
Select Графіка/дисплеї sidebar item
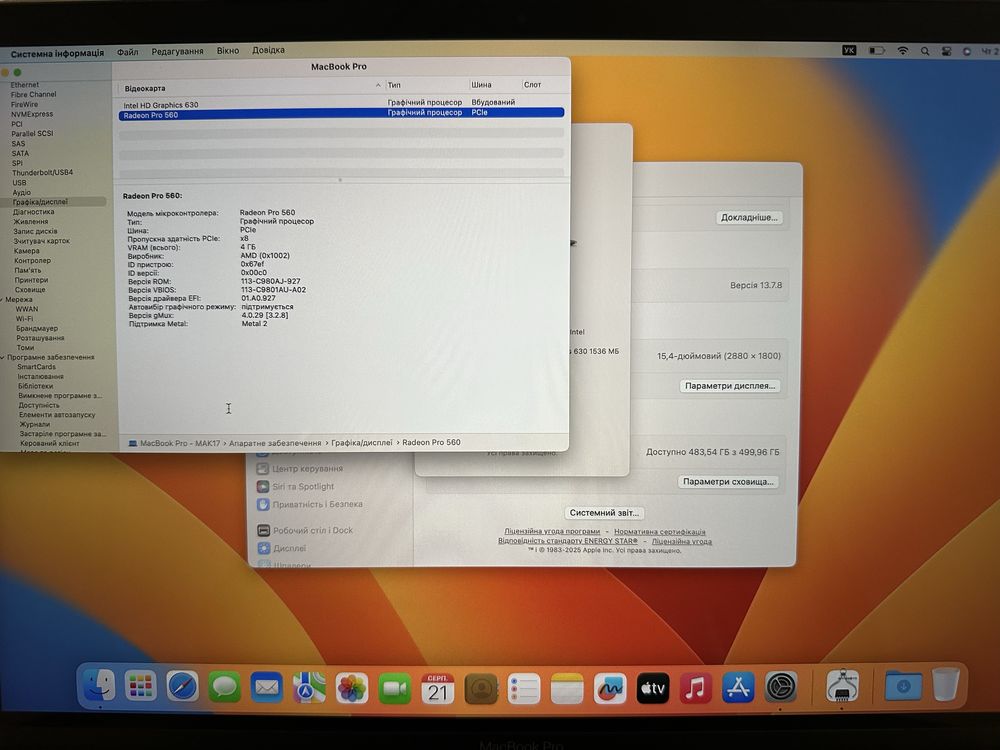[40, 202]
